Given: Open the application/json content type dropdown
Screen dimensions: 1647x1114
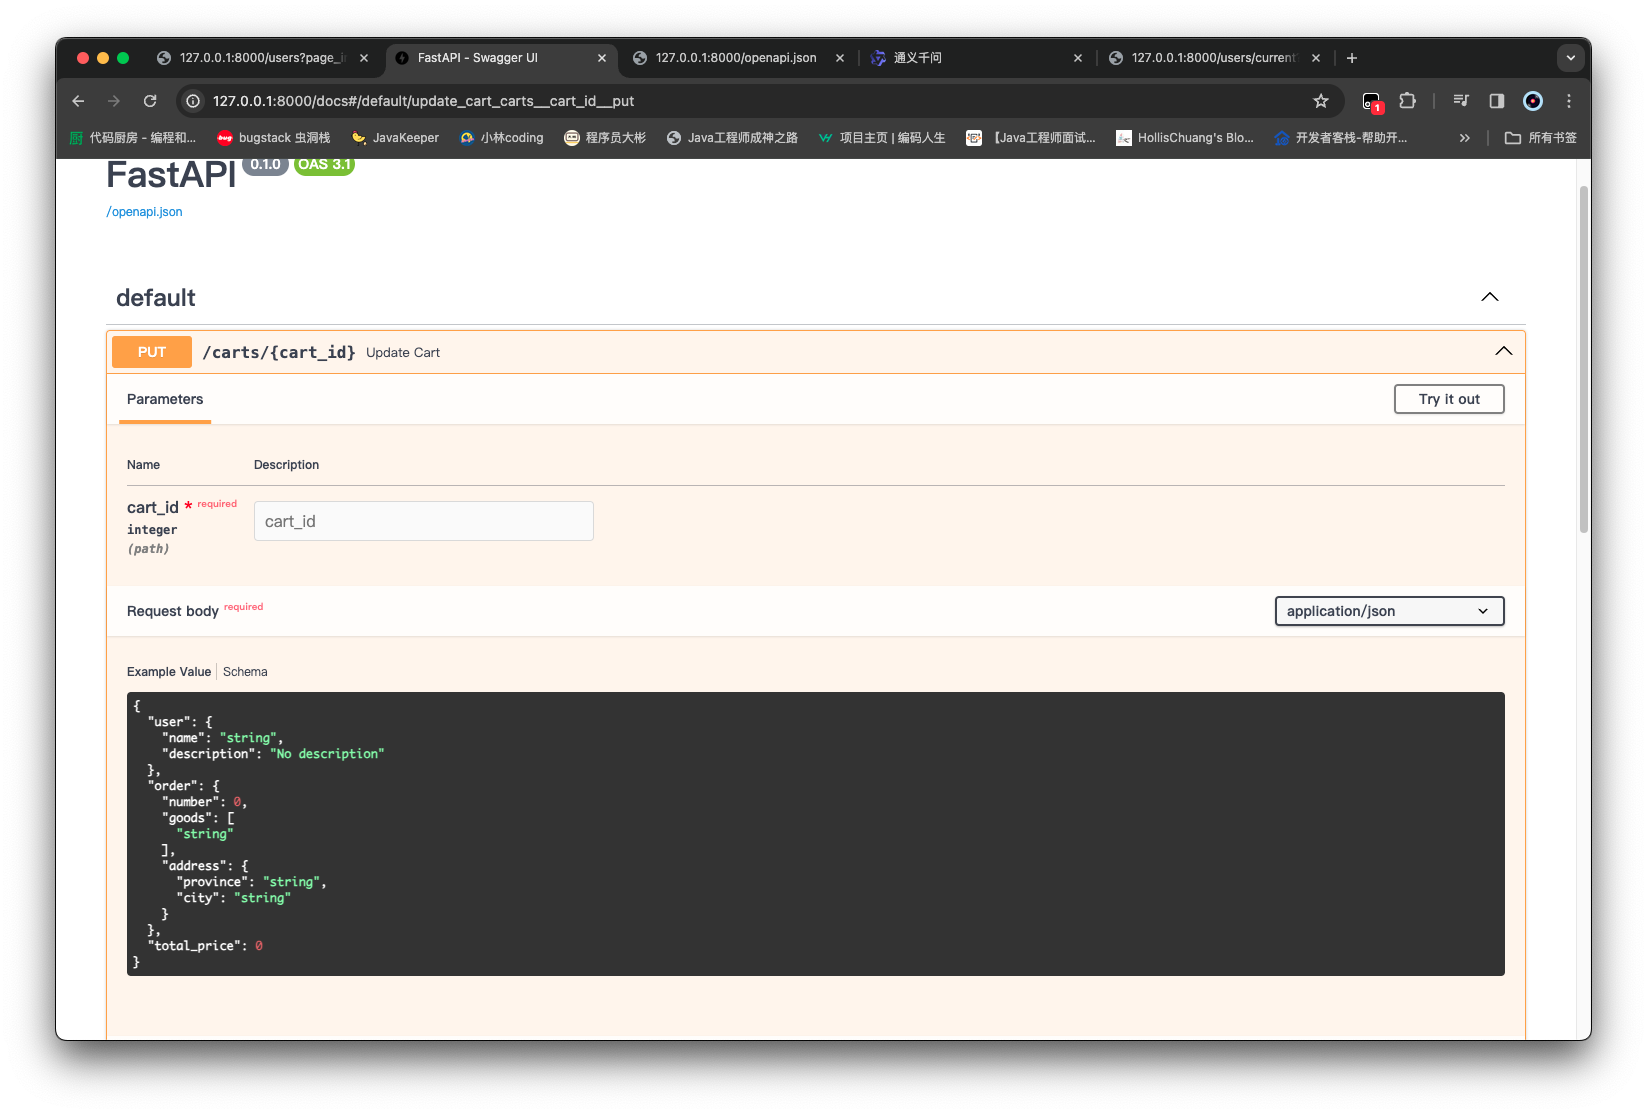Looking at the screenshot, I should [x=1389, y=611].
